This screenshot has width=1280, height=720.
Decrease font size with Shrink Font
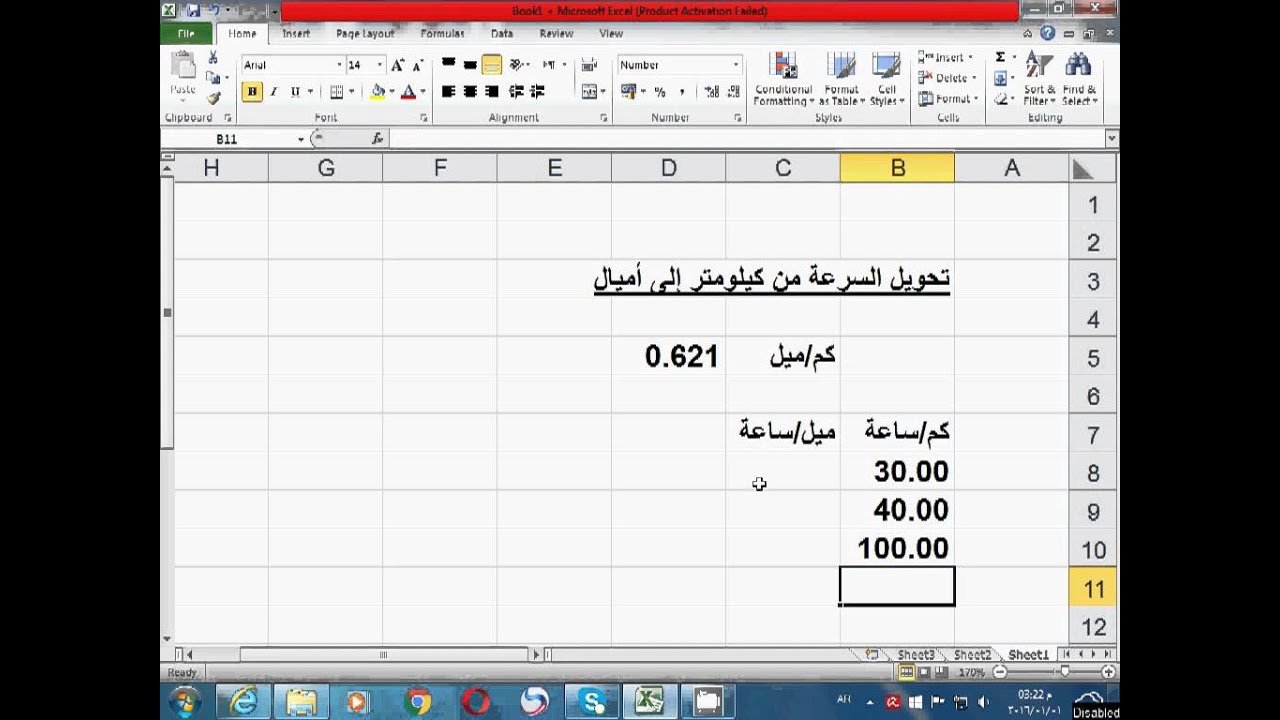click(417, 65)
